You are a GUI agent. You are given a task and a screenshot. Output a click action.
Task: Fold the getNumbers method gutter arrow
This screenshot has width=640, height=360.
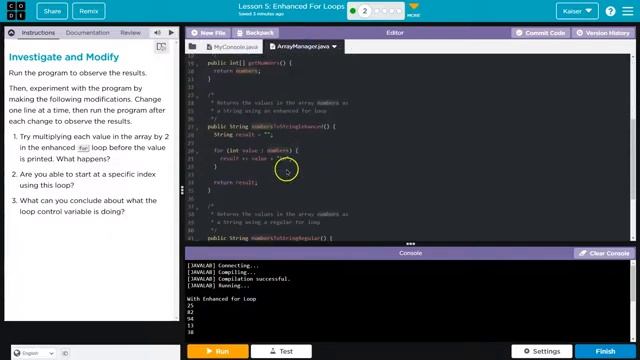197,64
